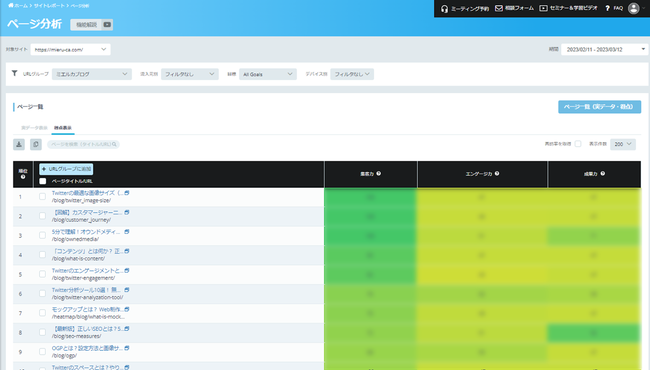Switch to the 実データ表示 tab
650x371 pixels.
(x=34, y=128)
